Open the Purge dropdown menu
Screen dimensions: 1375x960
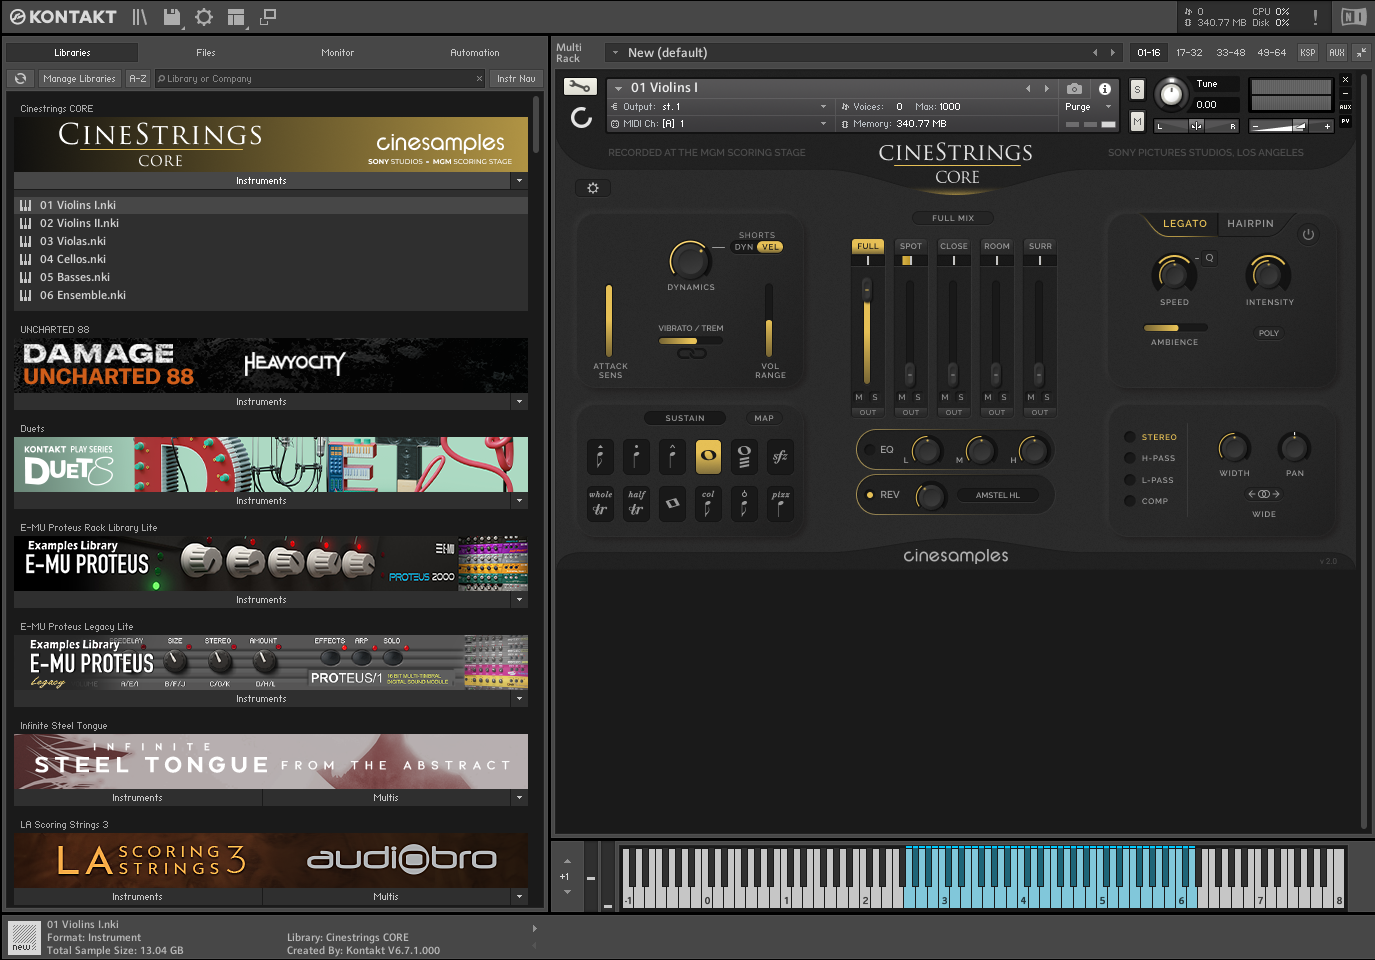tap(1089, 107)
